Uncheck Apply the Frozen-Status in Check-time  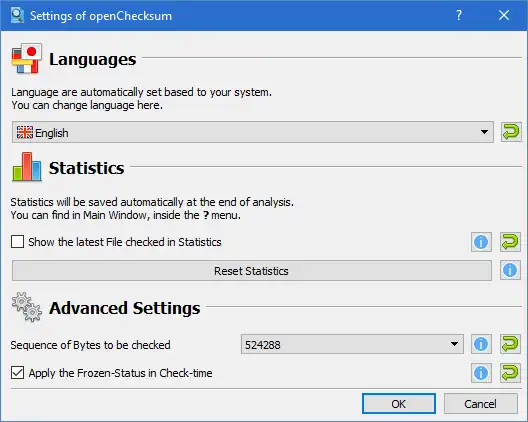[18, 373]
